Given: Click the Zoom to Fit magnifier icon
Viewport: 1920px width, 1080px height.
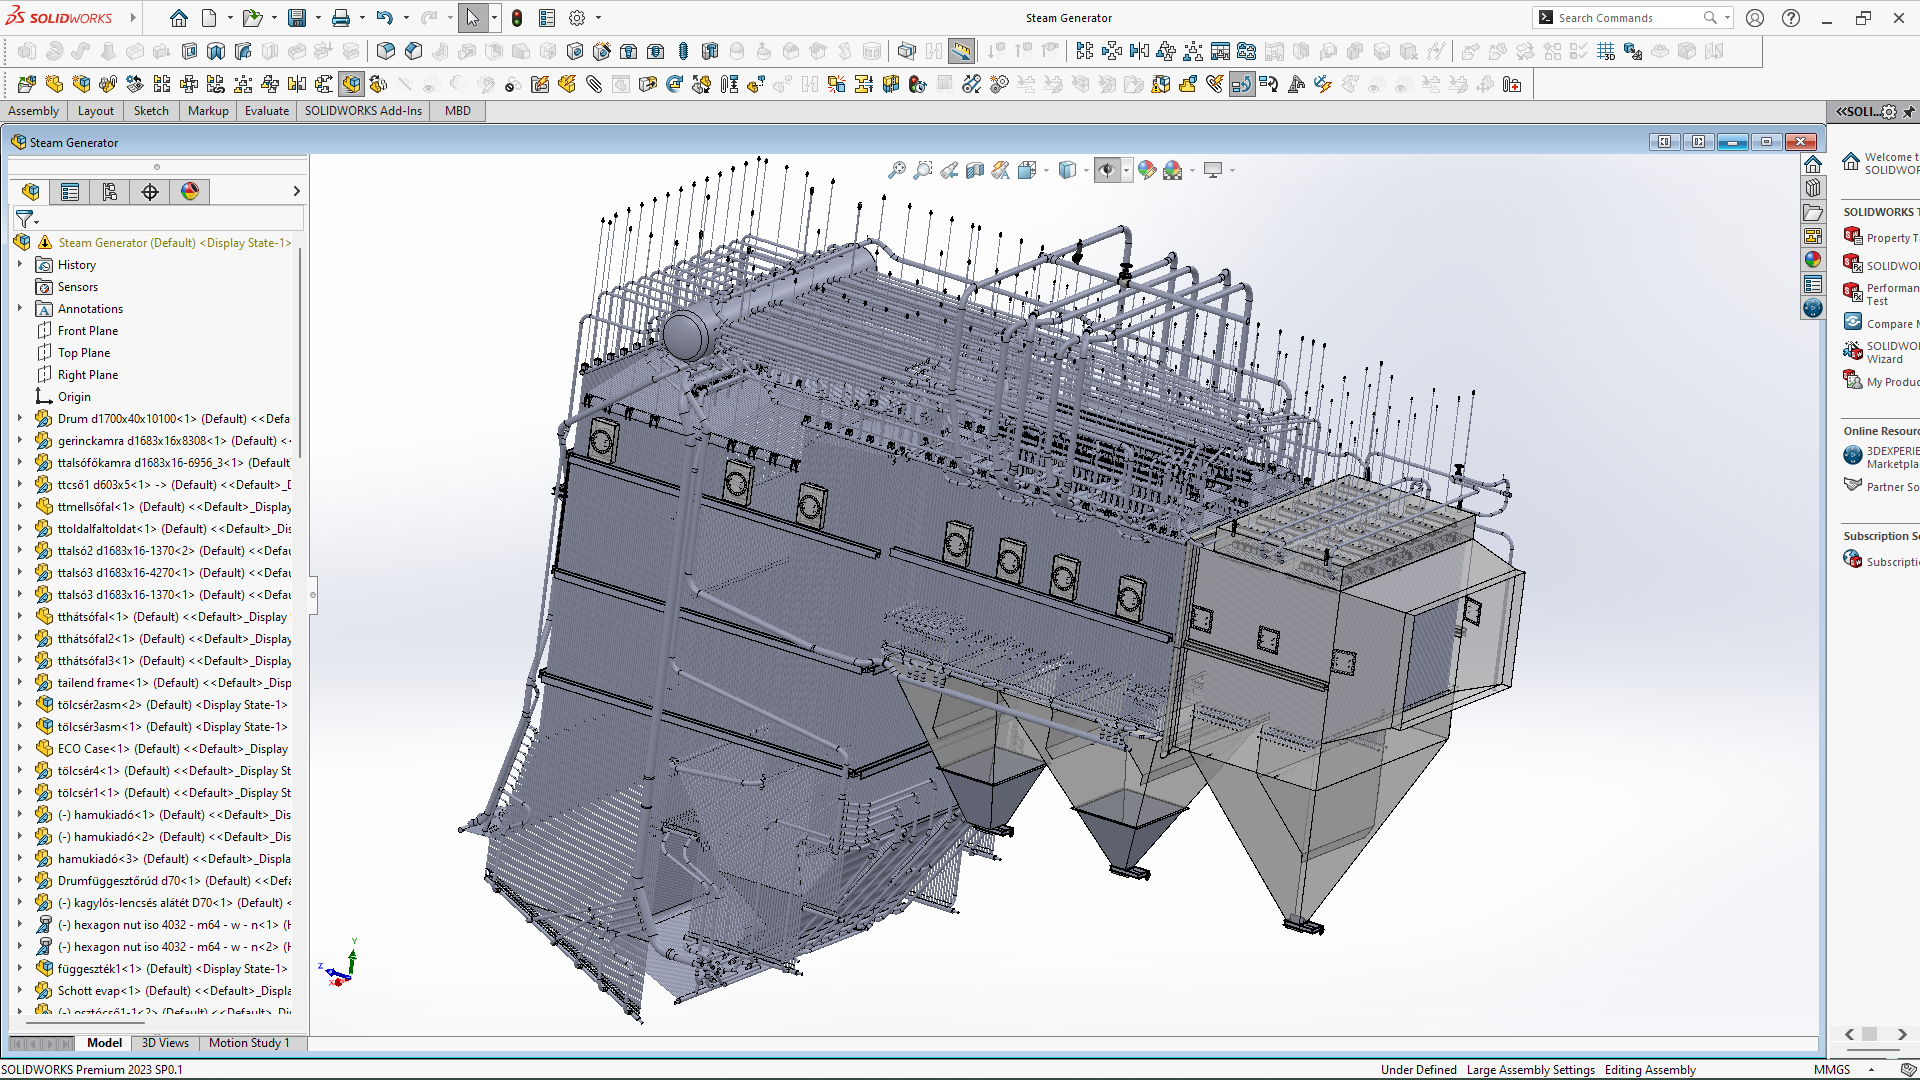Looking at the screenshot, I should (x=897, y=170).
